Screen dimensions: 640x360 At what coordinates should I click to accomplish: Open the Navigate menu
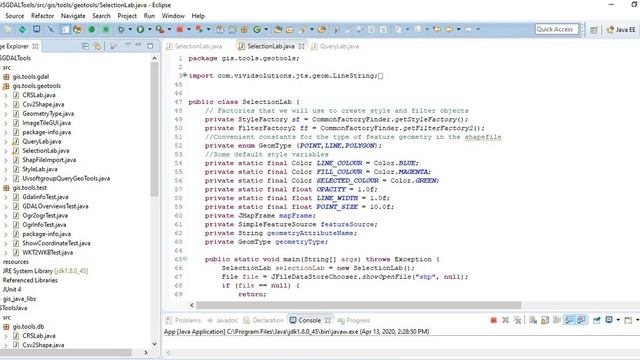pyautogui.click(x=73, y=16)
